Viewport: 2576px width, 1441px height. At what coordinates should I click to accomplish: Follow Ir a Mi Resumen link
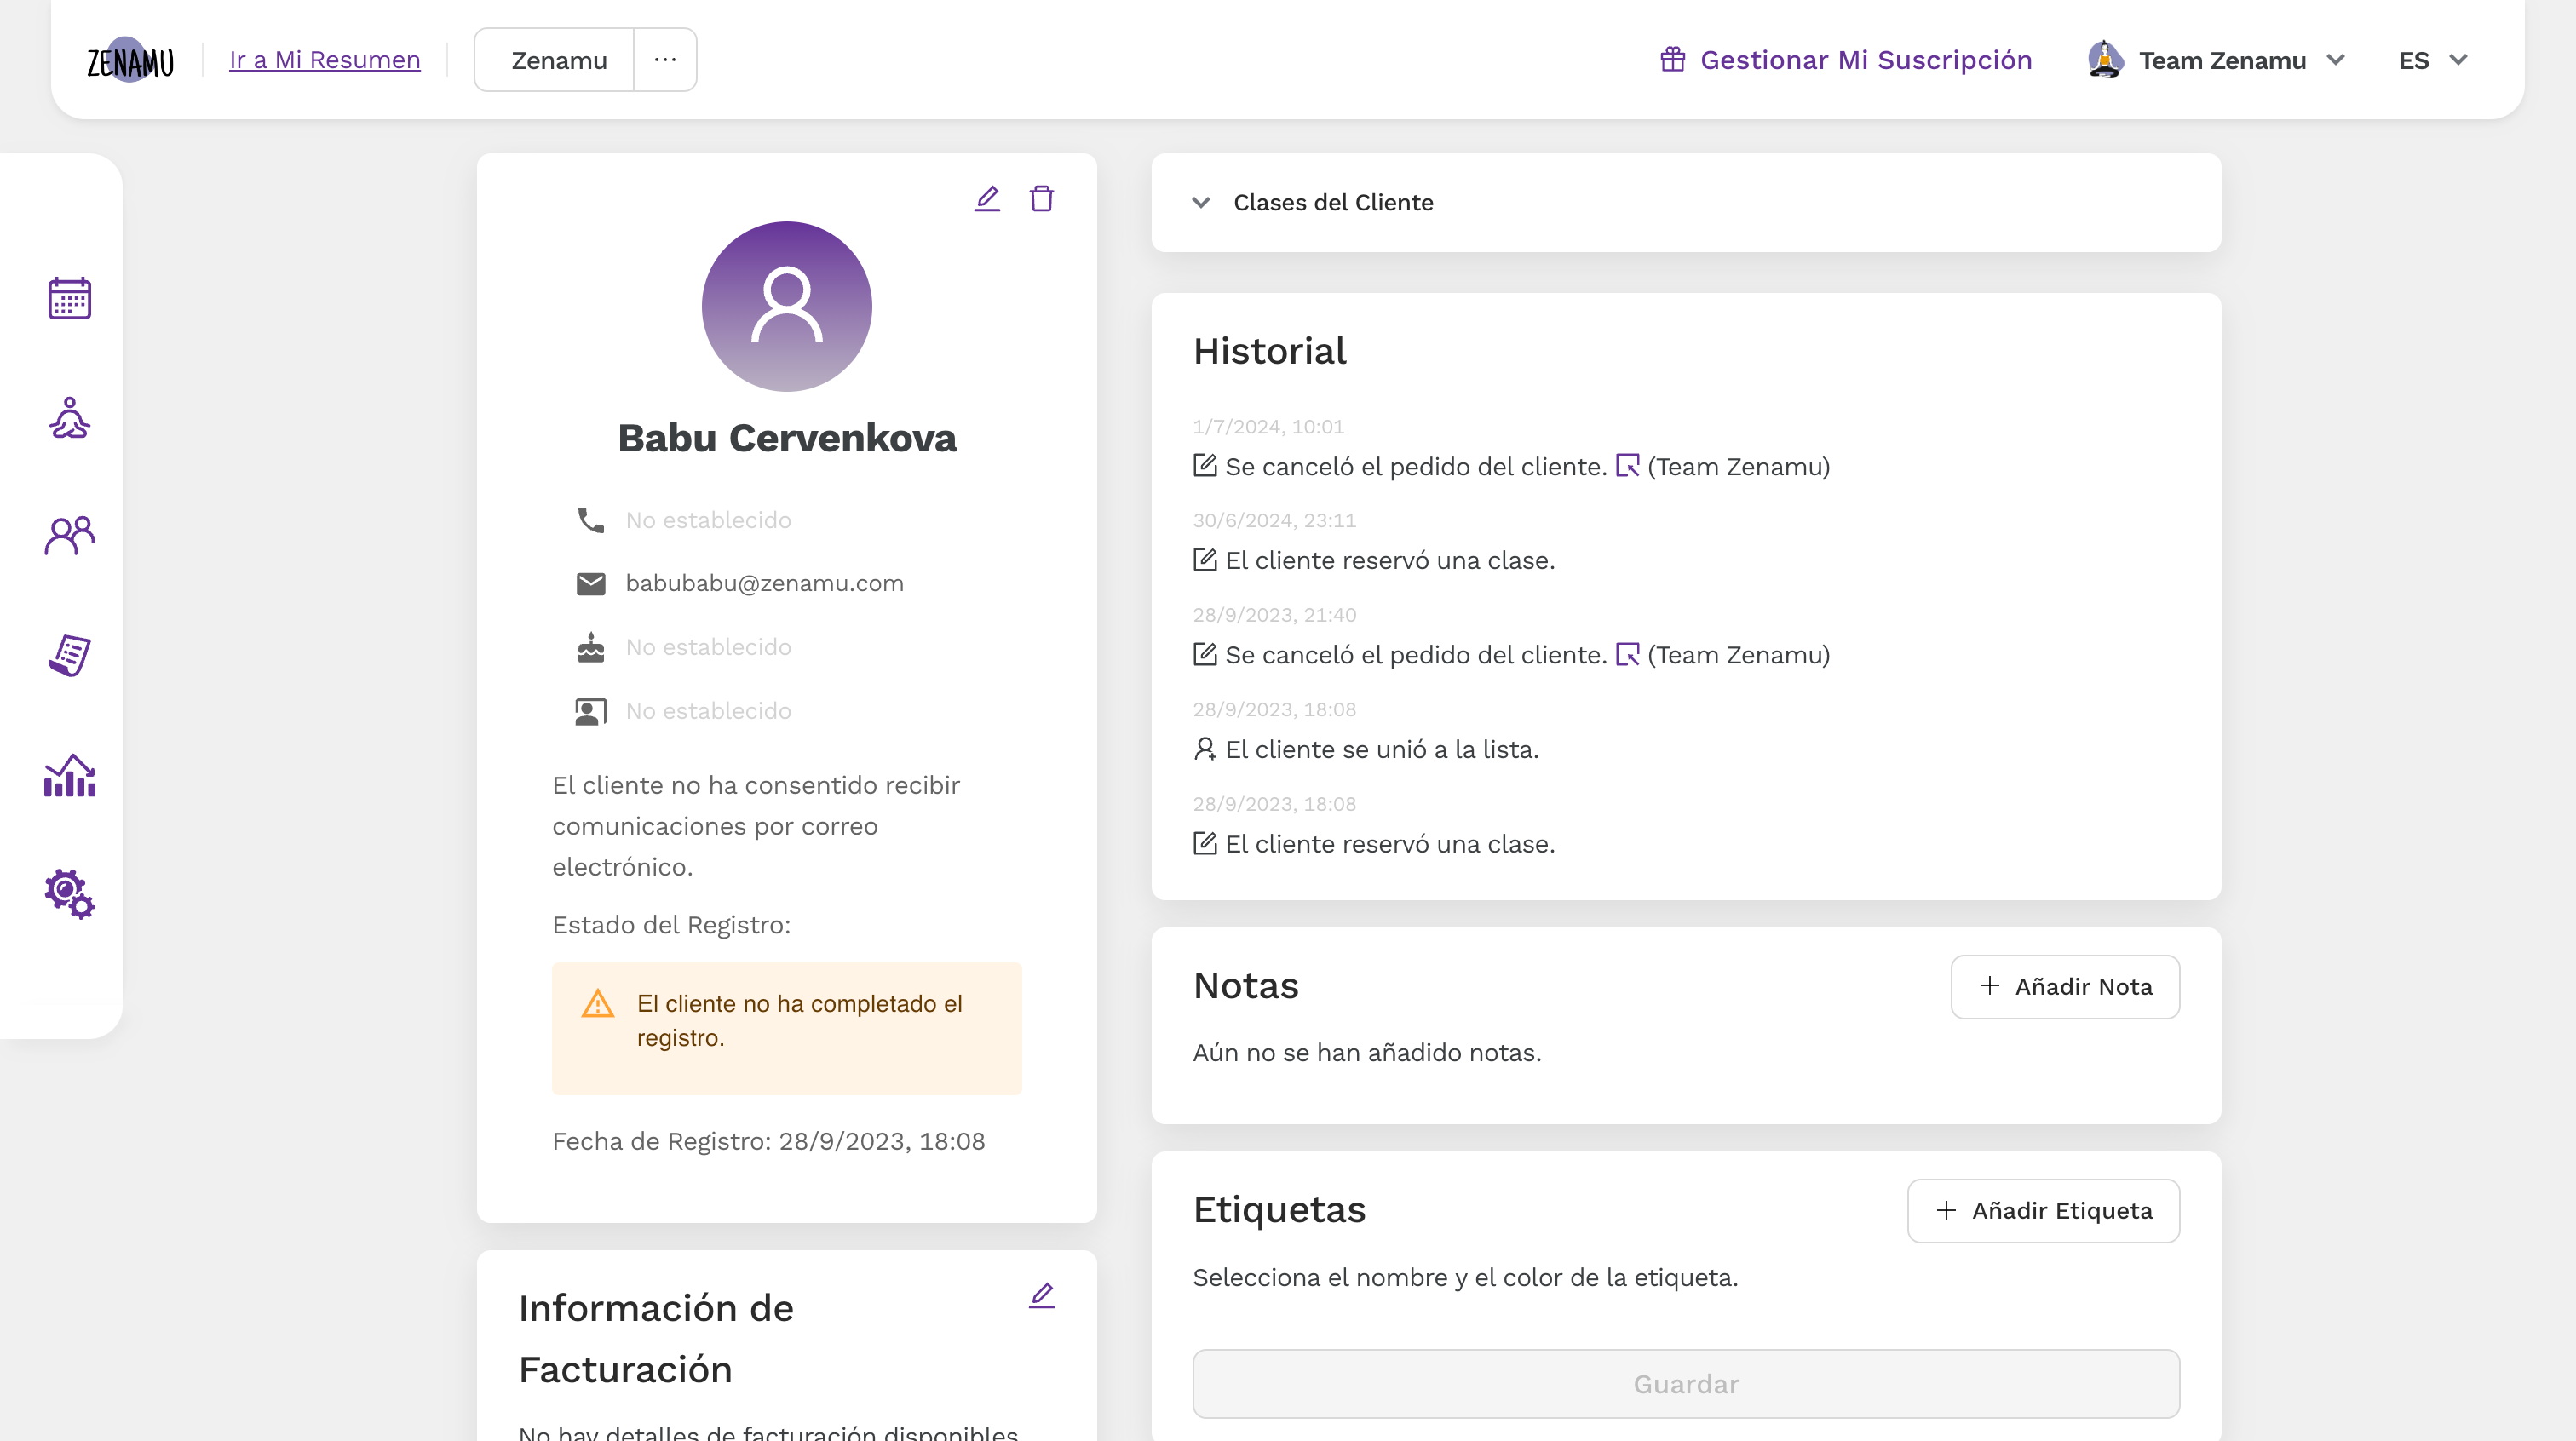click(x=325, y=60)
